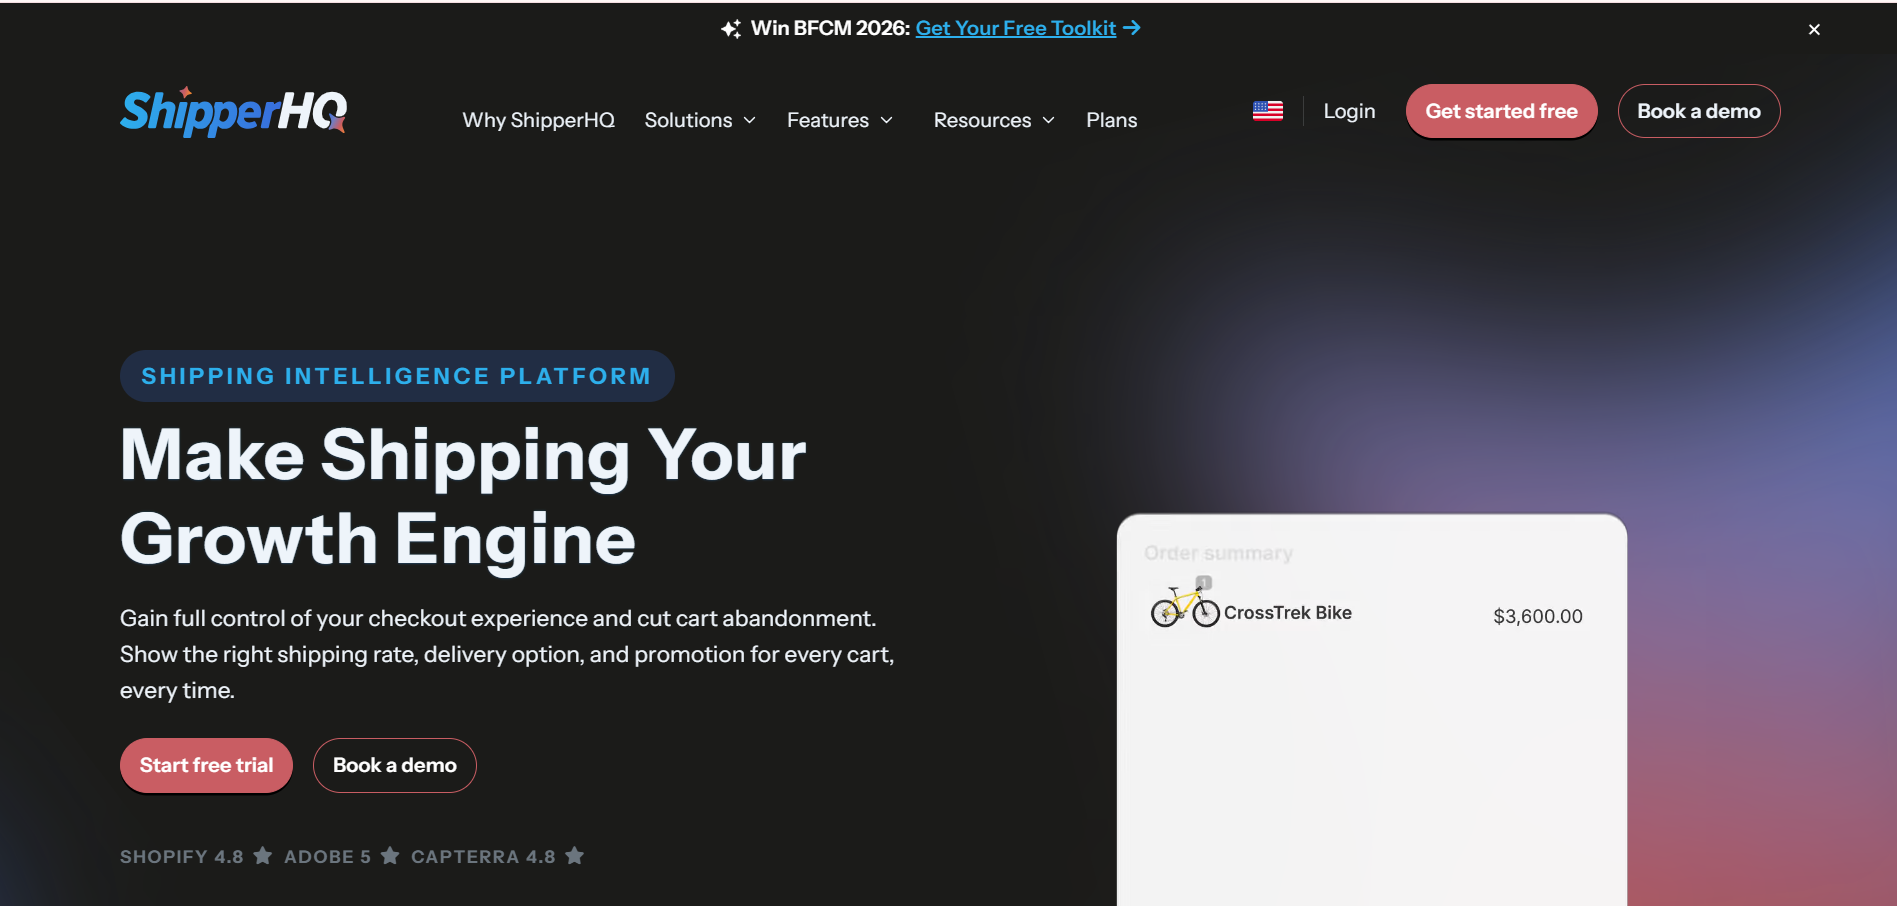Click the CrossTrek Bike thumbnail
Image resolution: width=1897 pixels, height=906 pixels.
(1185, 603)
